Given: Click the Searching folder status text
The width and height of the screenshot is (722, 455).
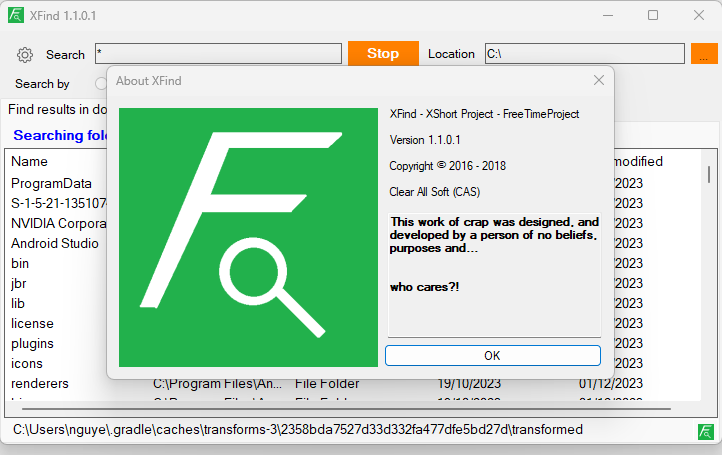Looking at the screenshot, I should 60,135.
